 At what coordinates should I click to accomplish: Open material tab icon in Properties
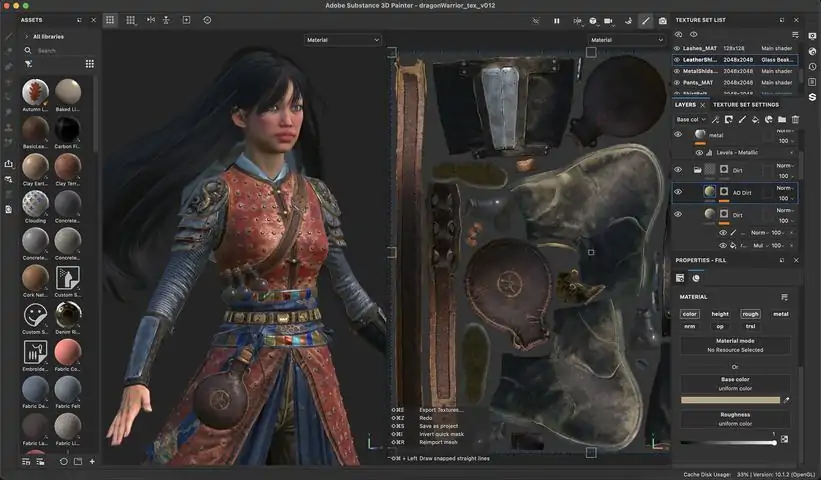[x=696, y=278]
